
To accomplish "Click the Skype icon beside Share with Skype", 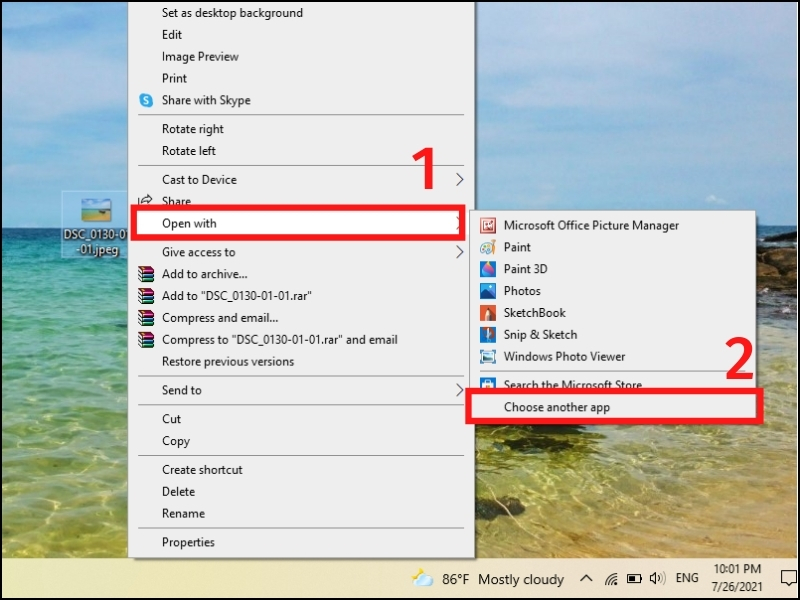I will (146, 100).
